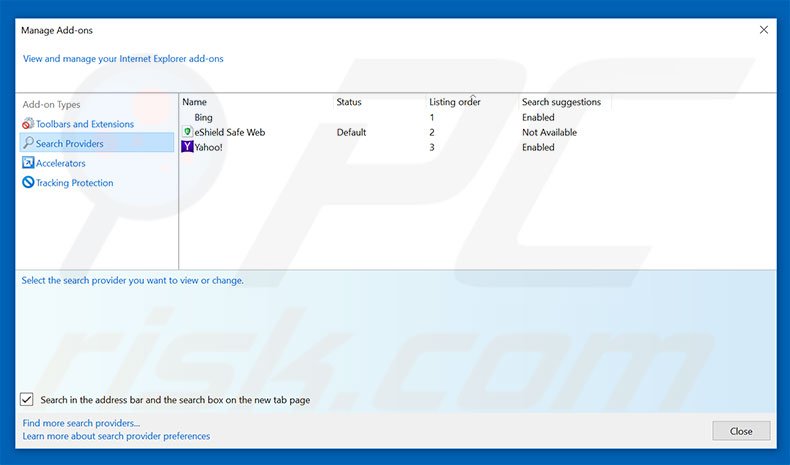This screenshot has height=465, width=790.
Task: Open Tracking Protection add-on type
Action: click(x=75, y=183)
